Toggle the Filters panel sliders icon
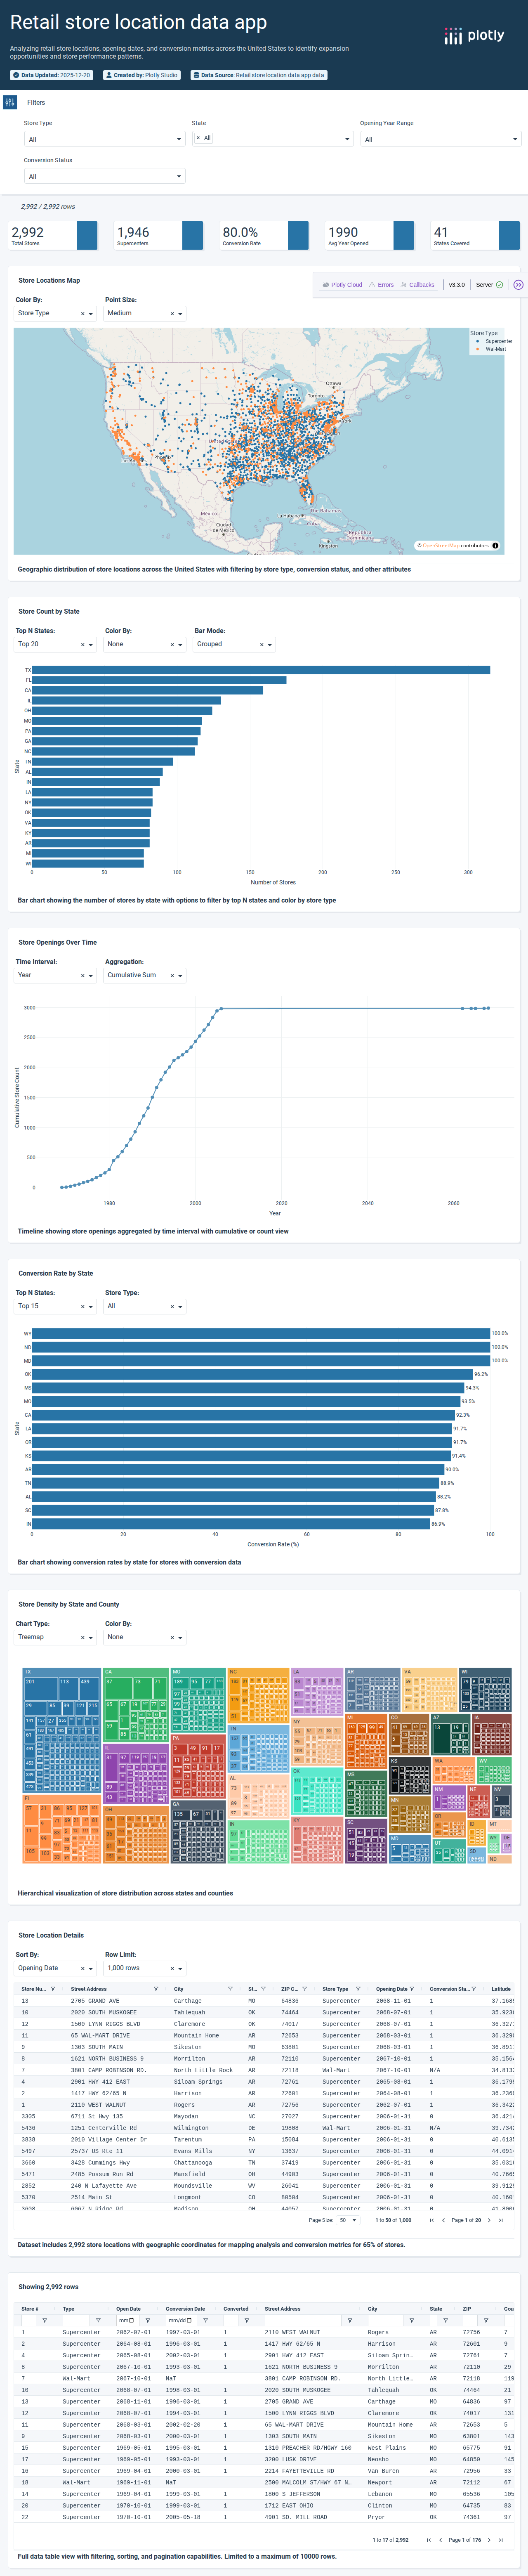This screenshot has width=528, height=2576. [10, 102]
